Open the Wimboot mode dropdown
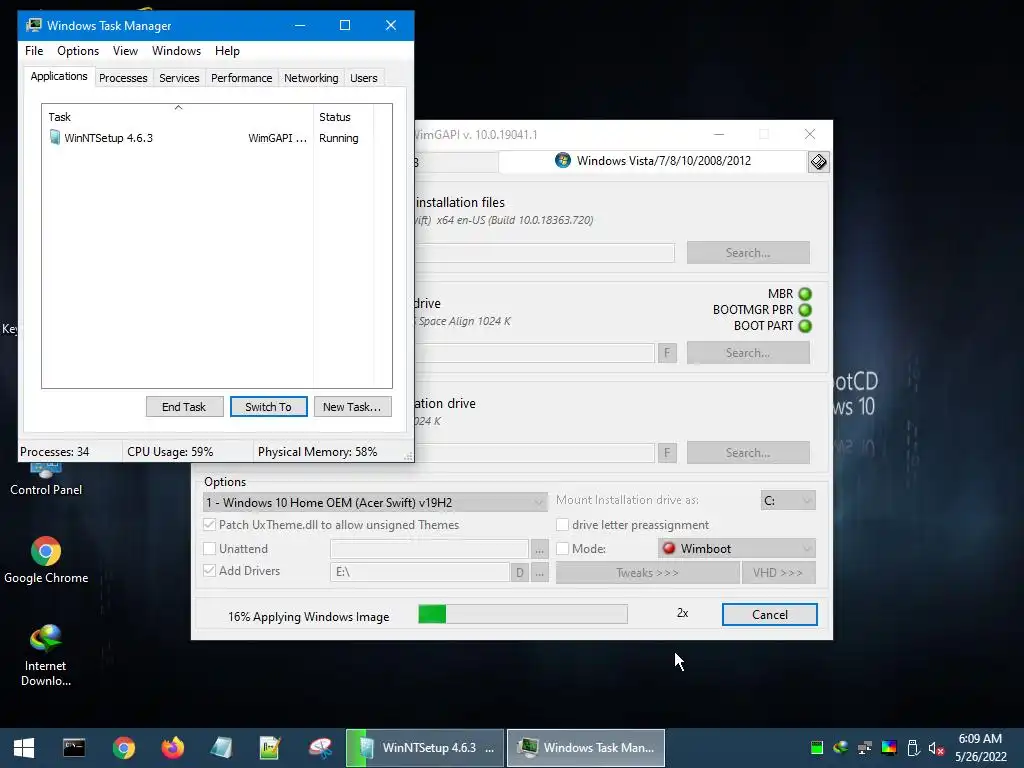This screenshot has height=768, width=1024. [737, 549]
